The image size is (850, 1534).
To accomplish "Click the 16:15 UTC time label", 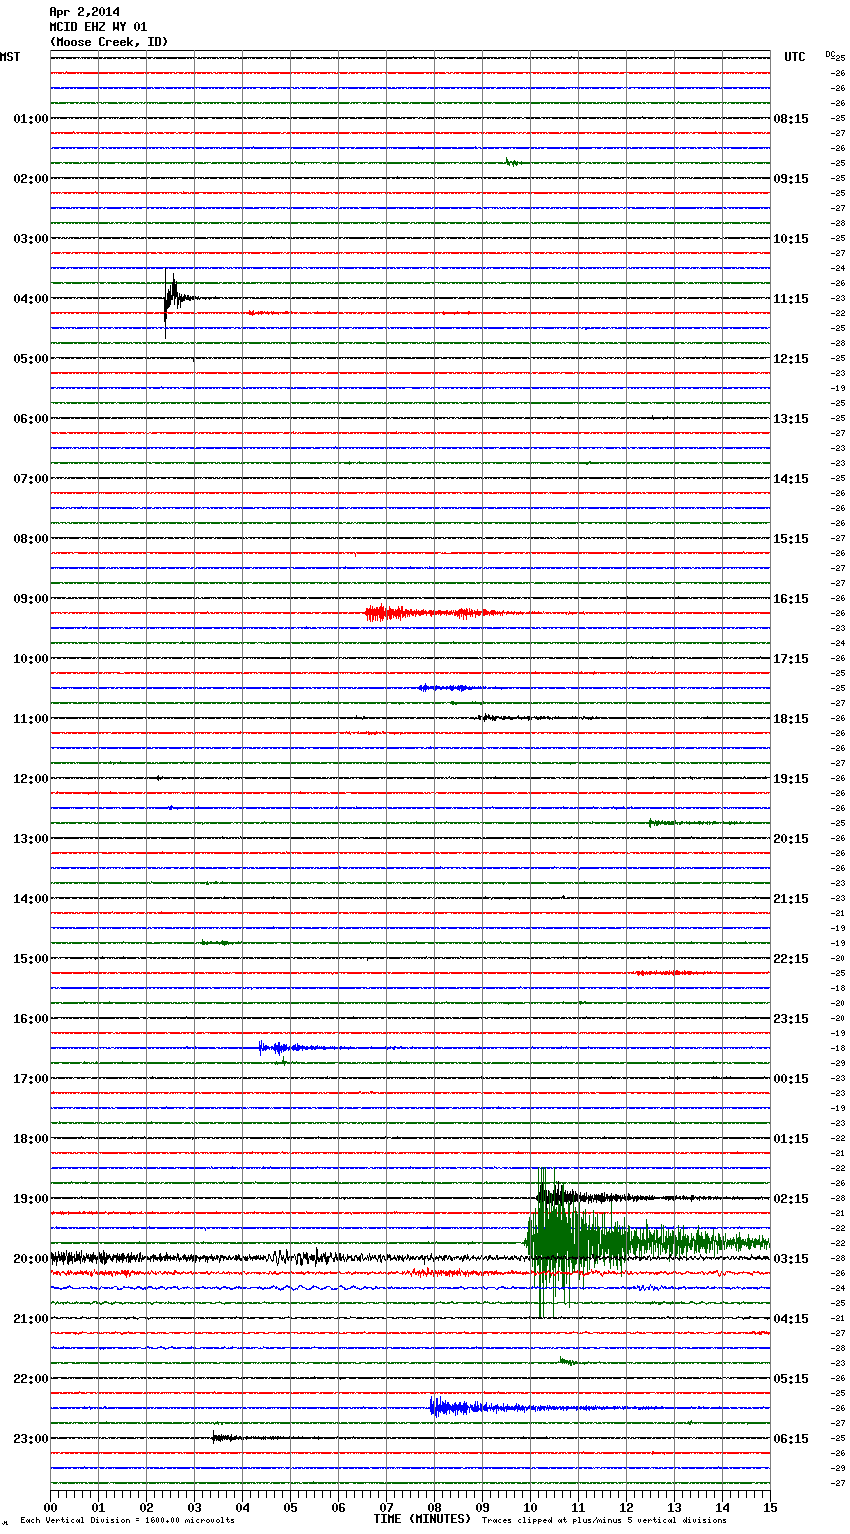I will [x=791, y=599].
